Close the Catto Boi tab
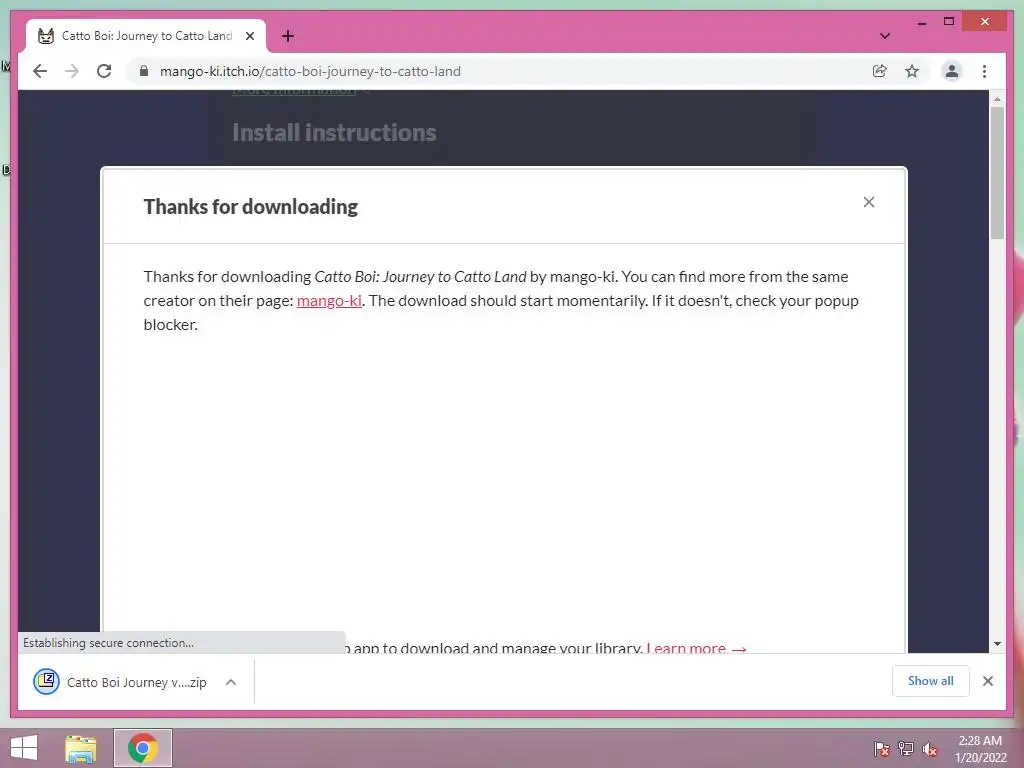Viewport: 1024px width, 768px height. [x=249, y=36]
